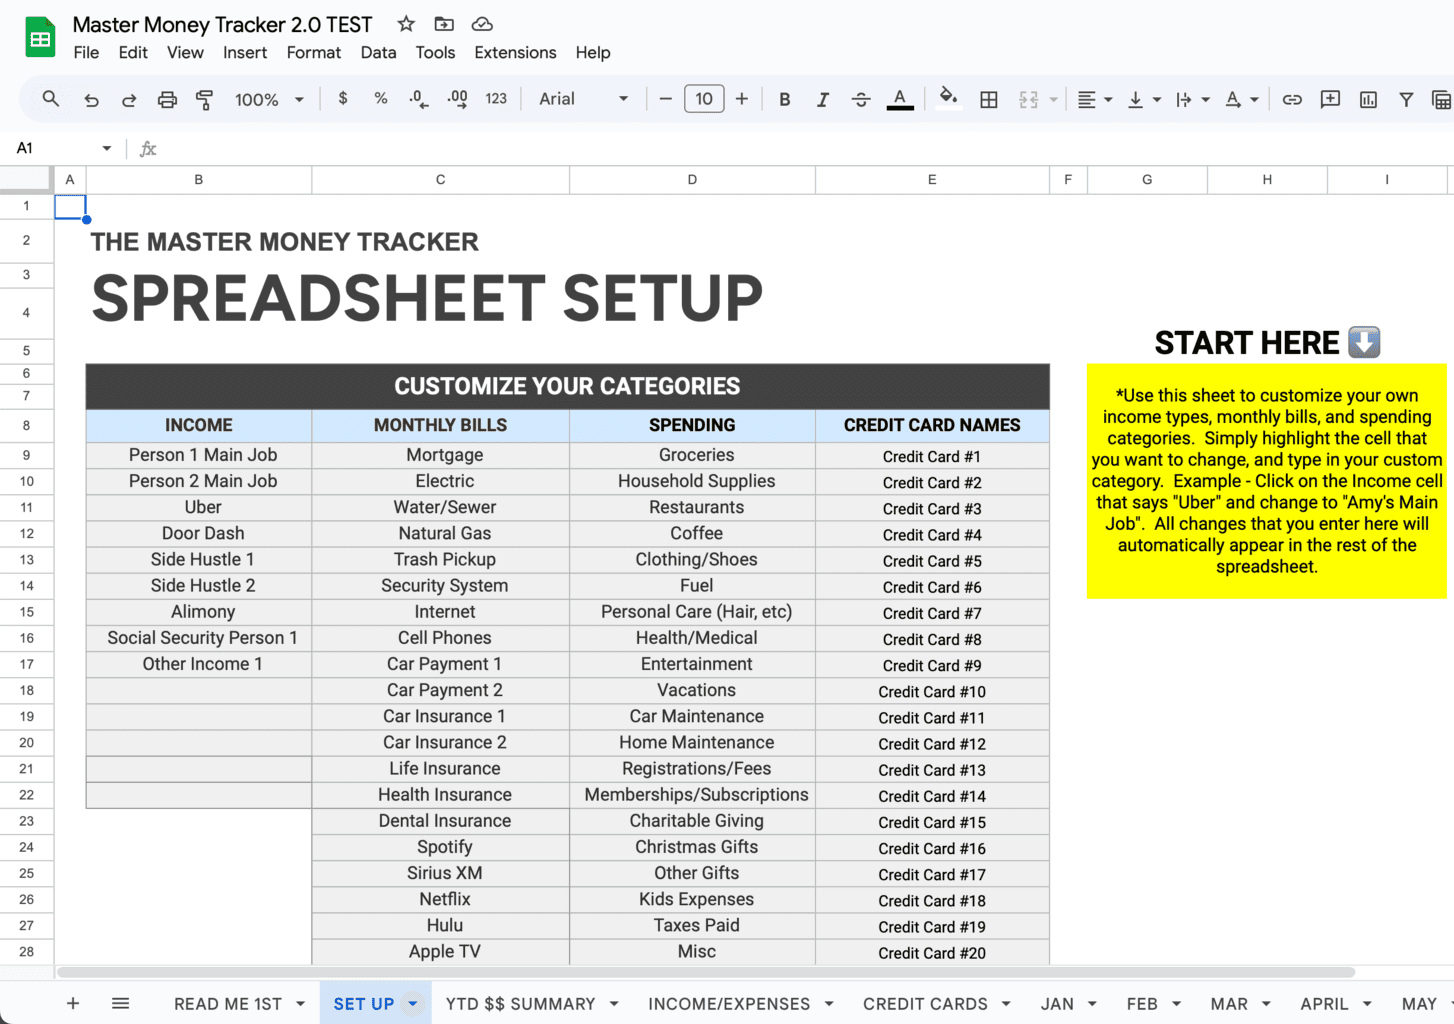Star the Master Money Tracker spreadsheet
The image size is (1454, 1024).
tap(405, 23)
